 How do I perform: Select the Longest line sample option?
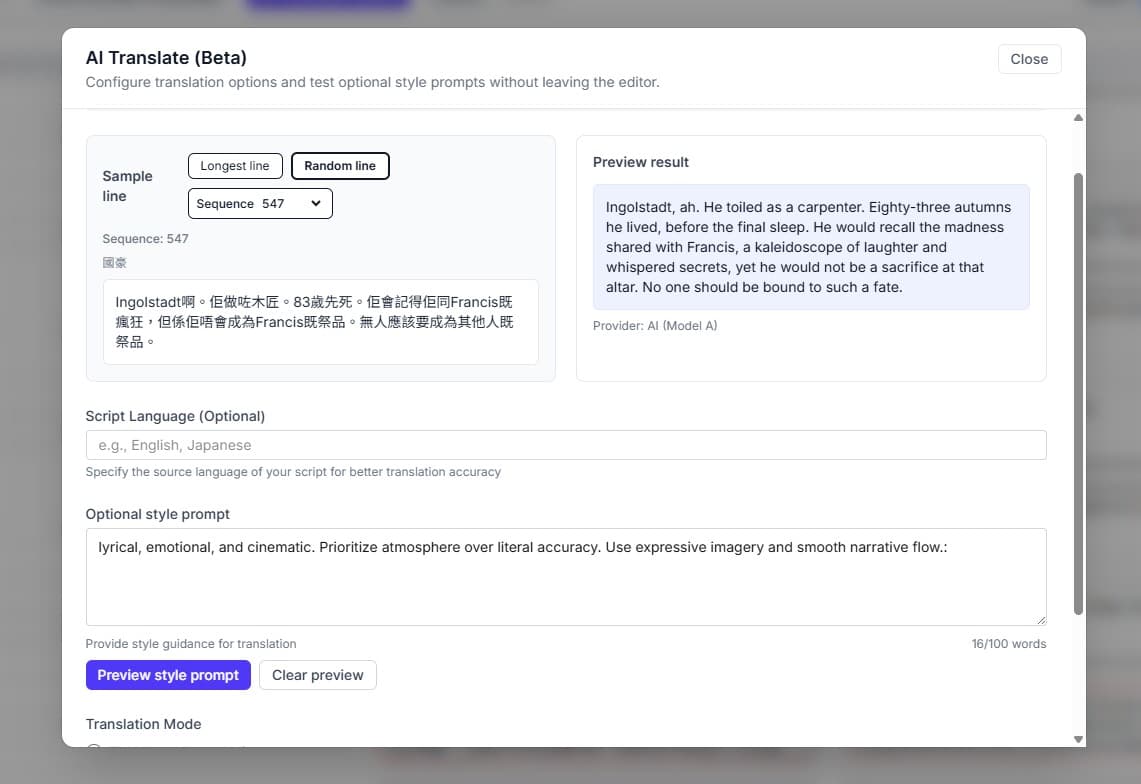[x=235, y=166]
